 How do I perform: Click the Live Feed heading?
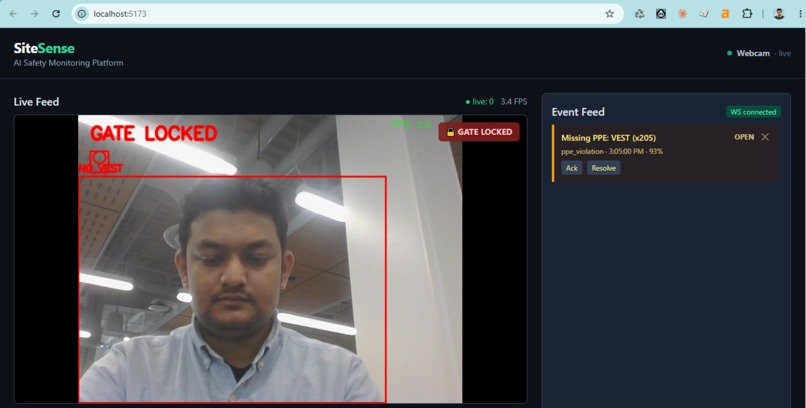click(36, 102)
